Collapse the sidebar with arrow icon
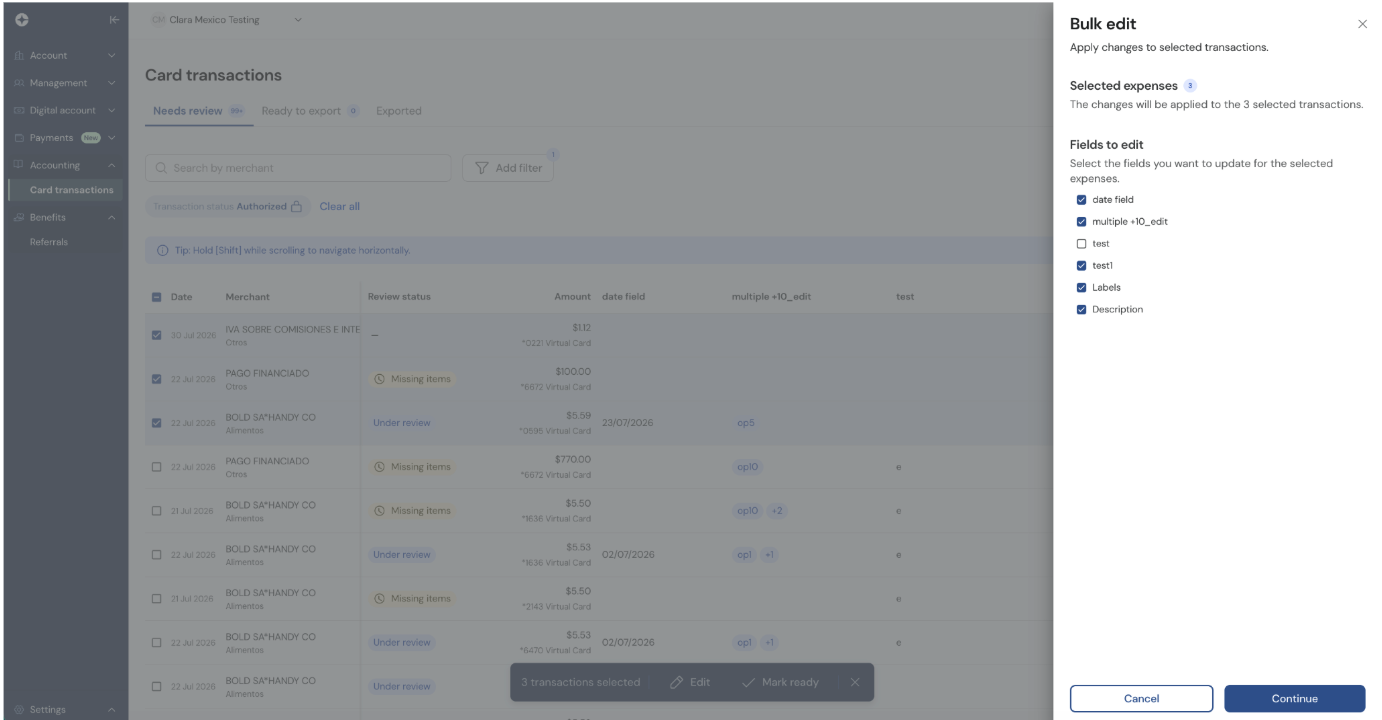 pyautogui.click(x=115, y=20)
